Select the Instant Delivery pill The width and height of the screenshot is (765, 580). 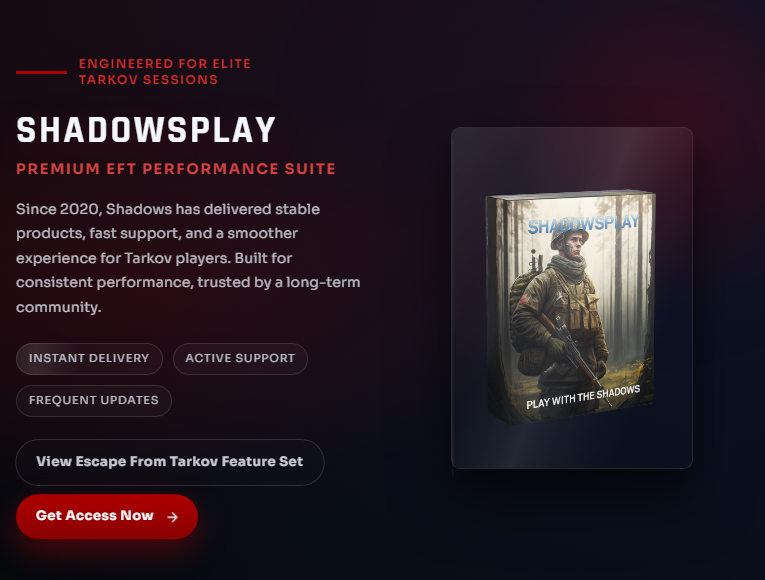[x=89, y=359]
